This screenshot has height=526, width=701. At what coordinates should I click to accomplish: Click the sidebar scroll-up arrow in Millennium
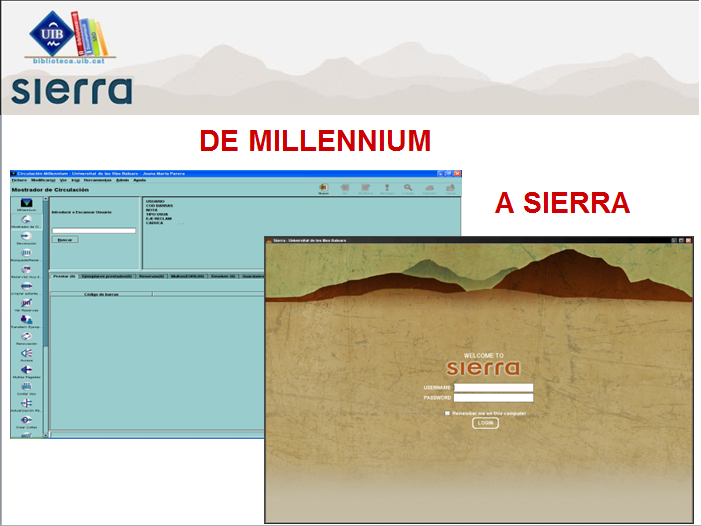[x=46, y=199]
